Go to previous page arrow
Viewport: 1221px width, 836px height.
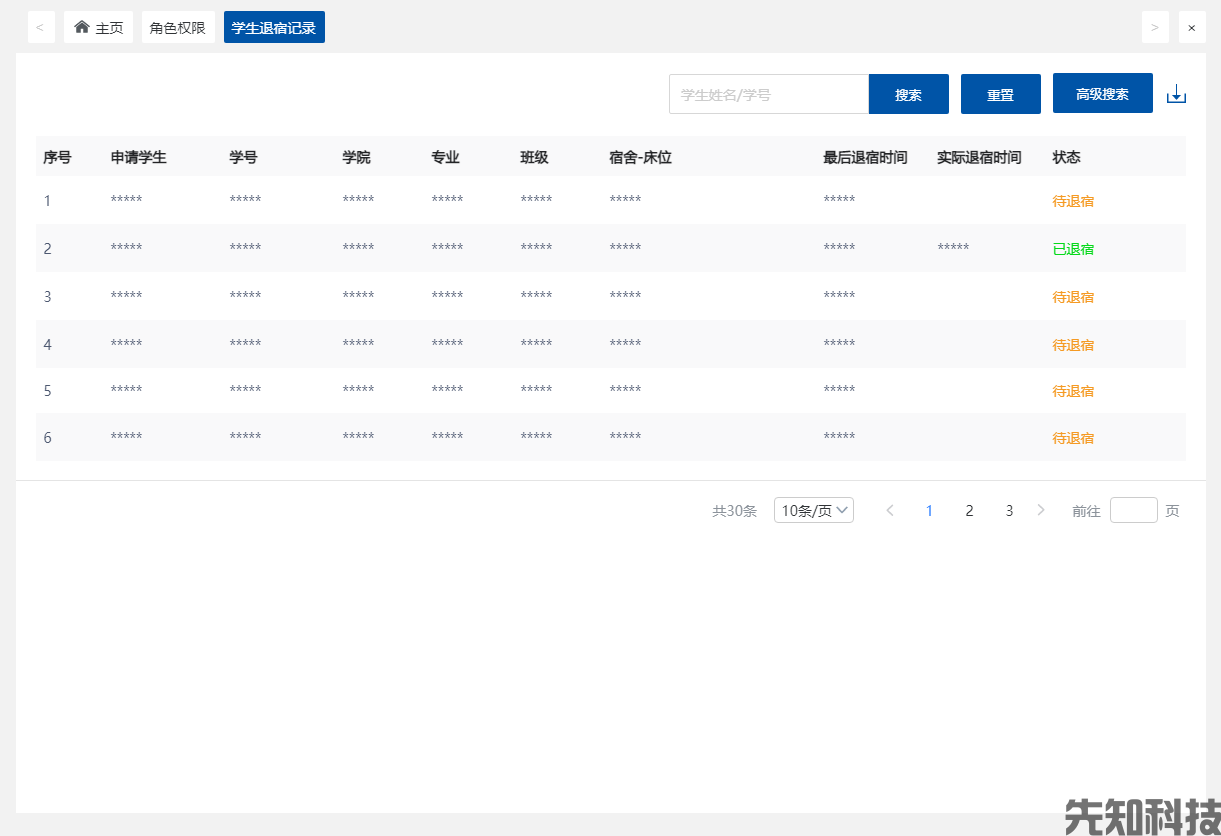click(890, 510)
